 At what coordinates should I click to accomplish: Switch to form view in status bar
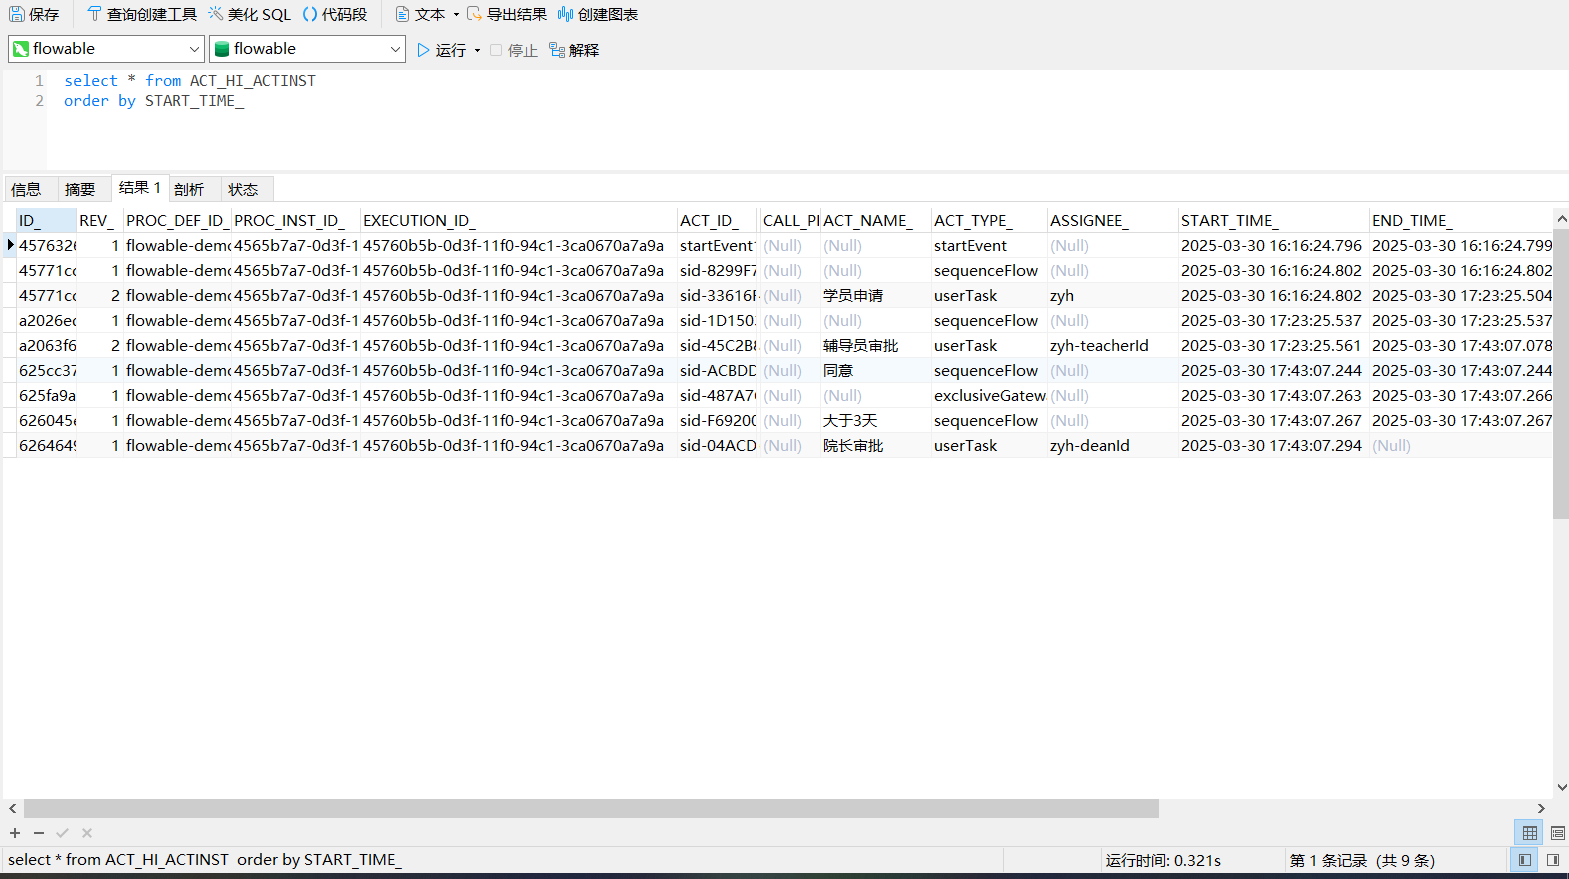coord(1557,833)
